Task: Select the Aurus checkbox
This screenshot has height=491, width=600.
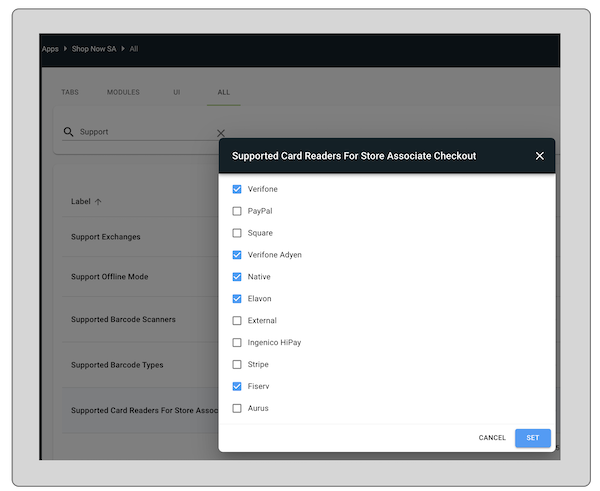Action: [x=237, y=408]
